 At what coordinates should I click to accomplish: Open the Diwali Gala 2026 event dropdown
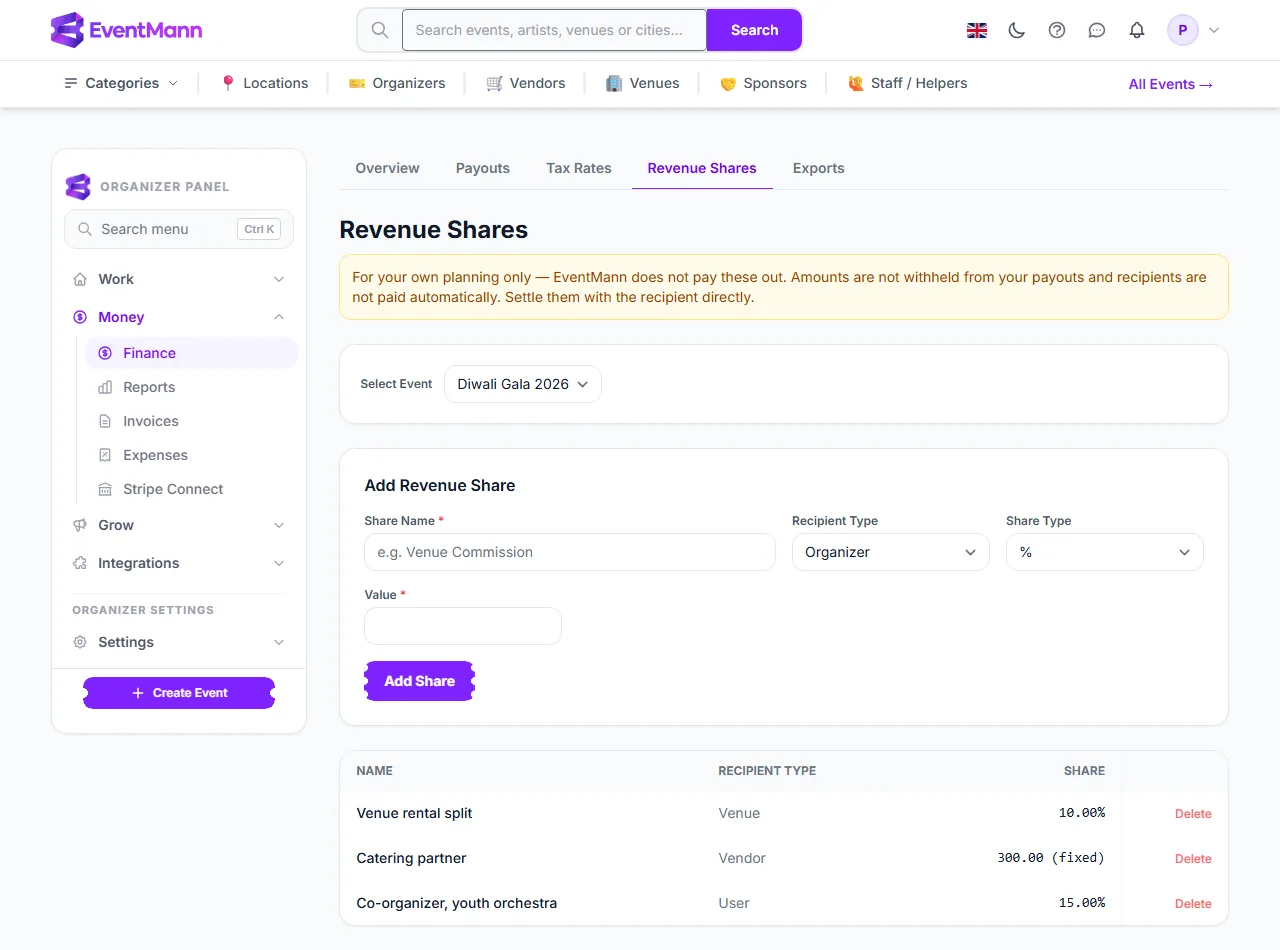(523, 384)
